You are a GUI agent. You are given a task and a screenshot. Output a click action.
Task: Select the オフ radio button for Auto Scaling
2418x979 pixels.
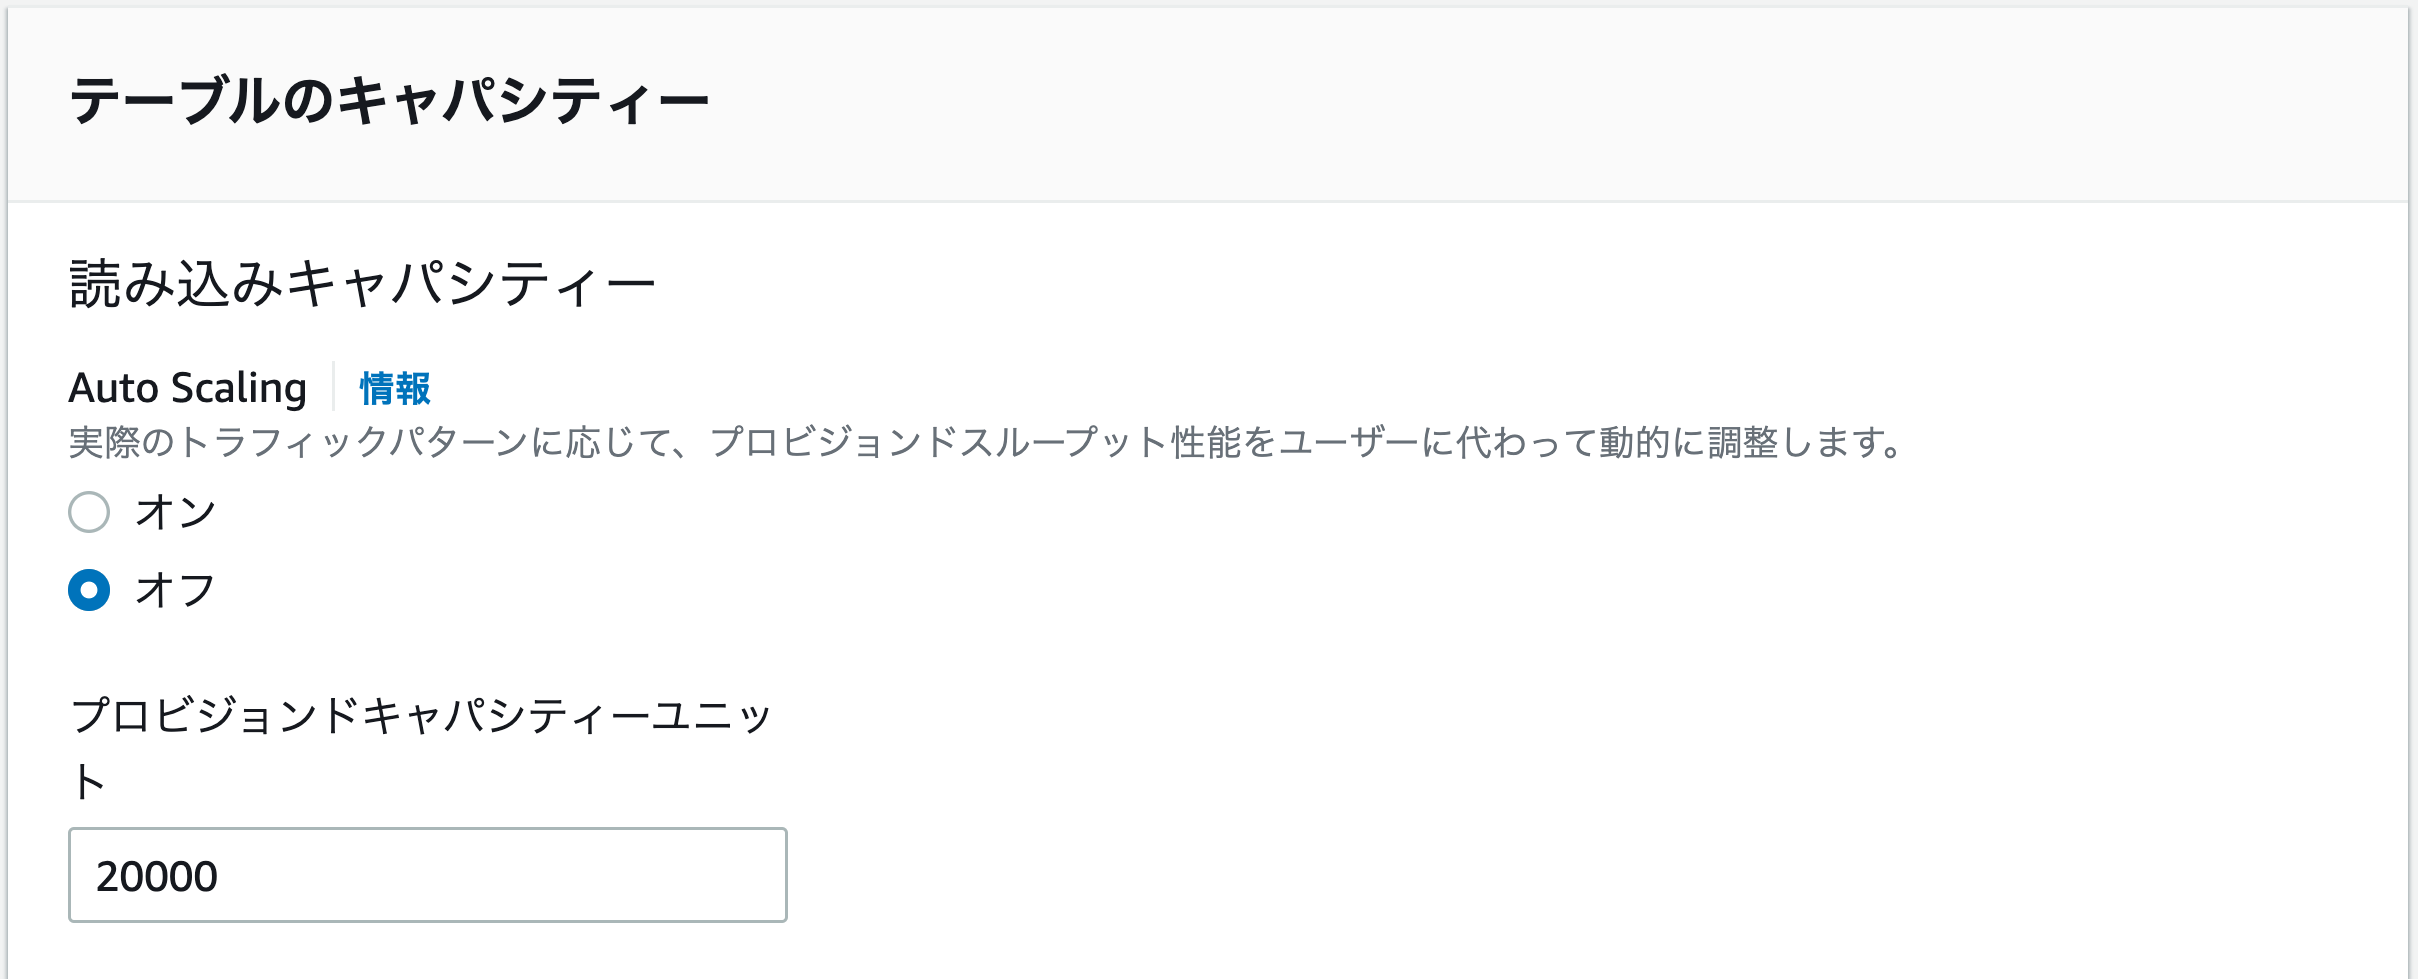click(x=88, y=591)
